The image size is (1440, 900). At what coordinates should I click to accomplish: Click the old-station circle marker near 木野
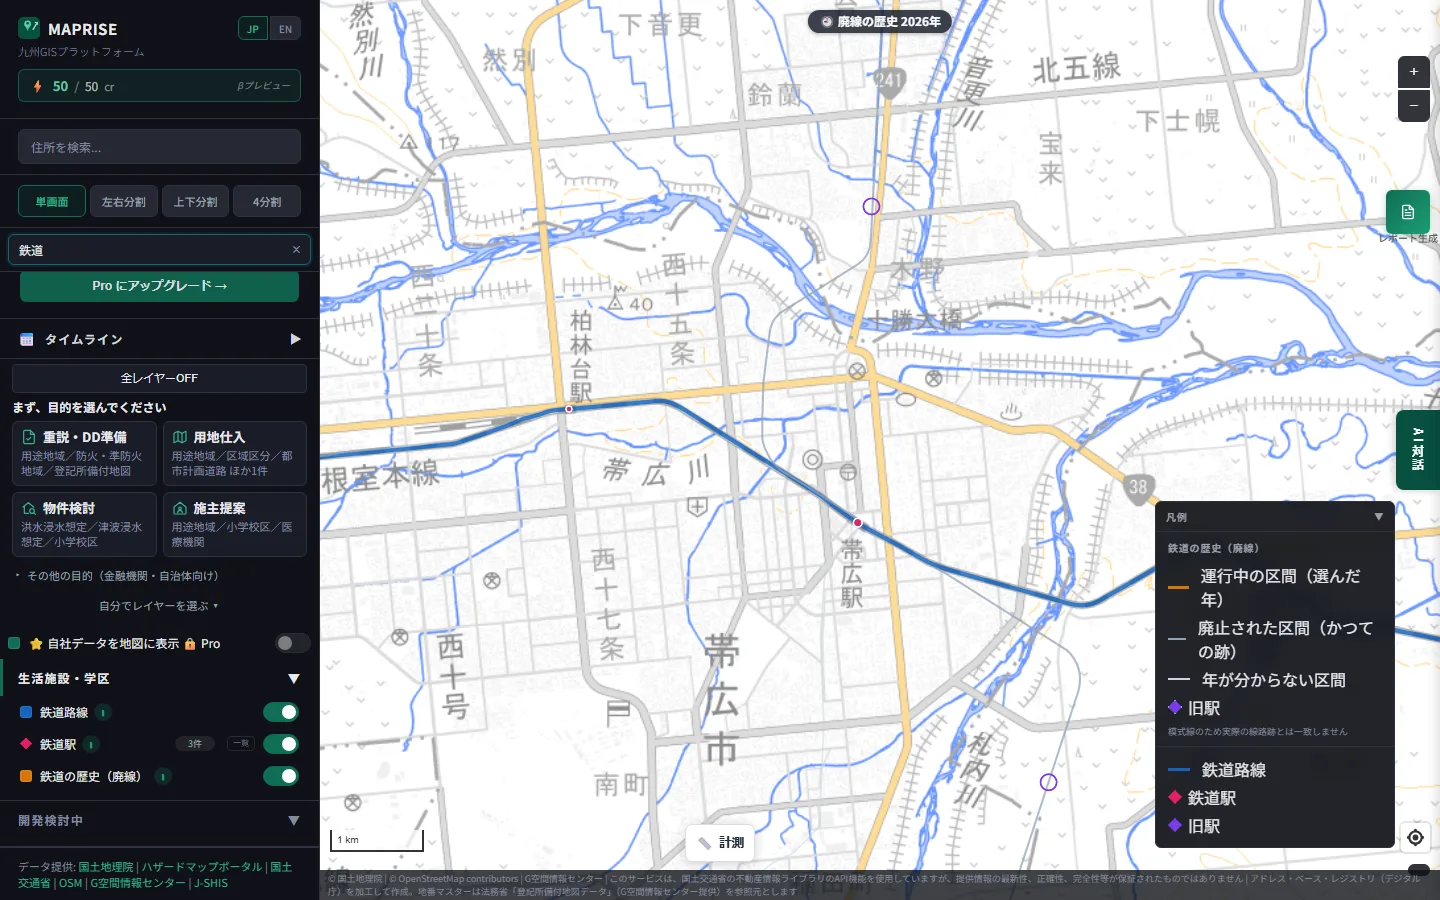coord(871,206)
